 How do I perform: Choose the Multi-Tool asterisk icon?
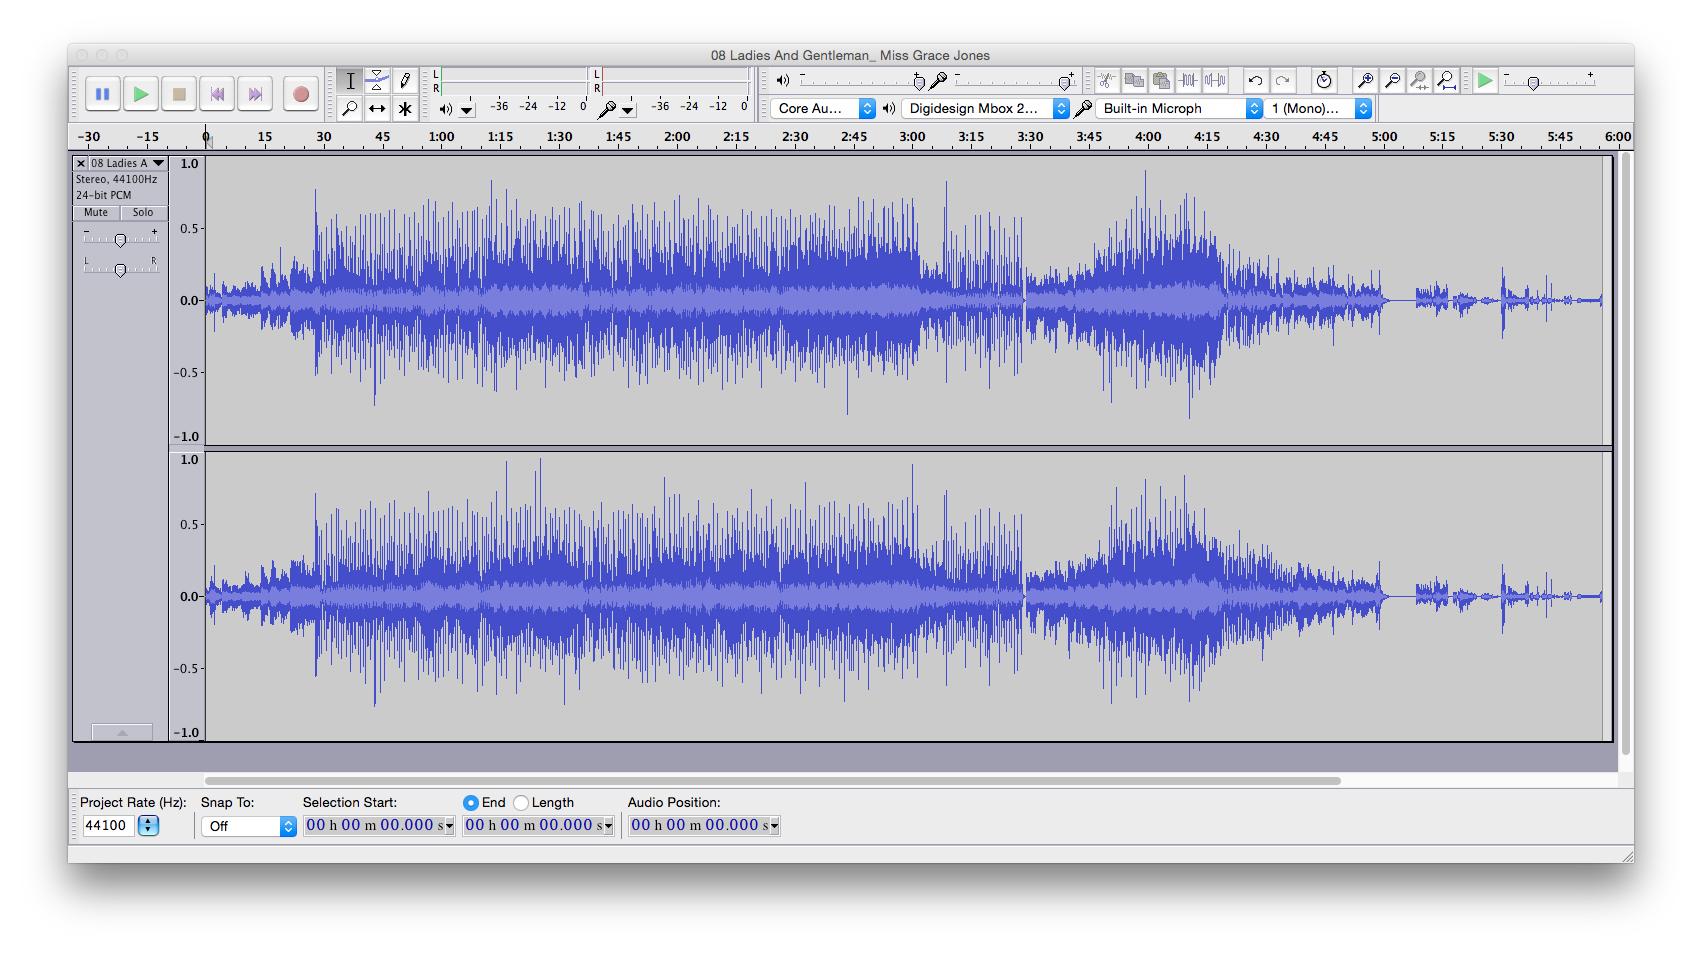(x=405, y=109)
